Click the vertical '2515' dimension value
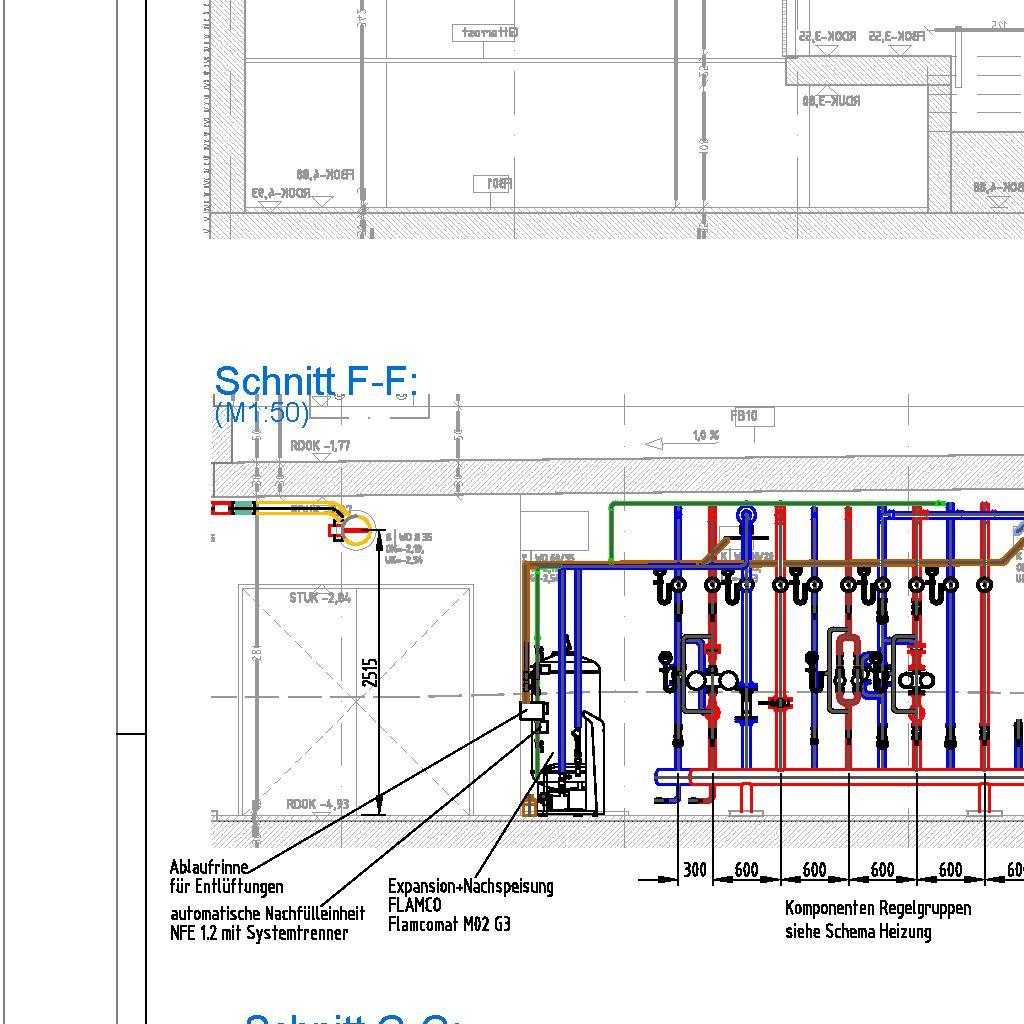The image size is (1024, 1024). 370,672
